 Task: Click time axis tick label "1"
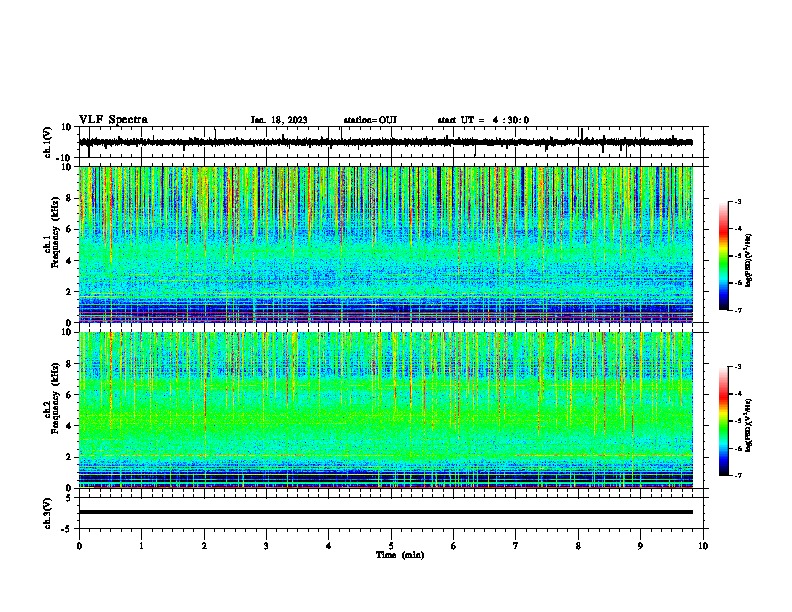142,546
